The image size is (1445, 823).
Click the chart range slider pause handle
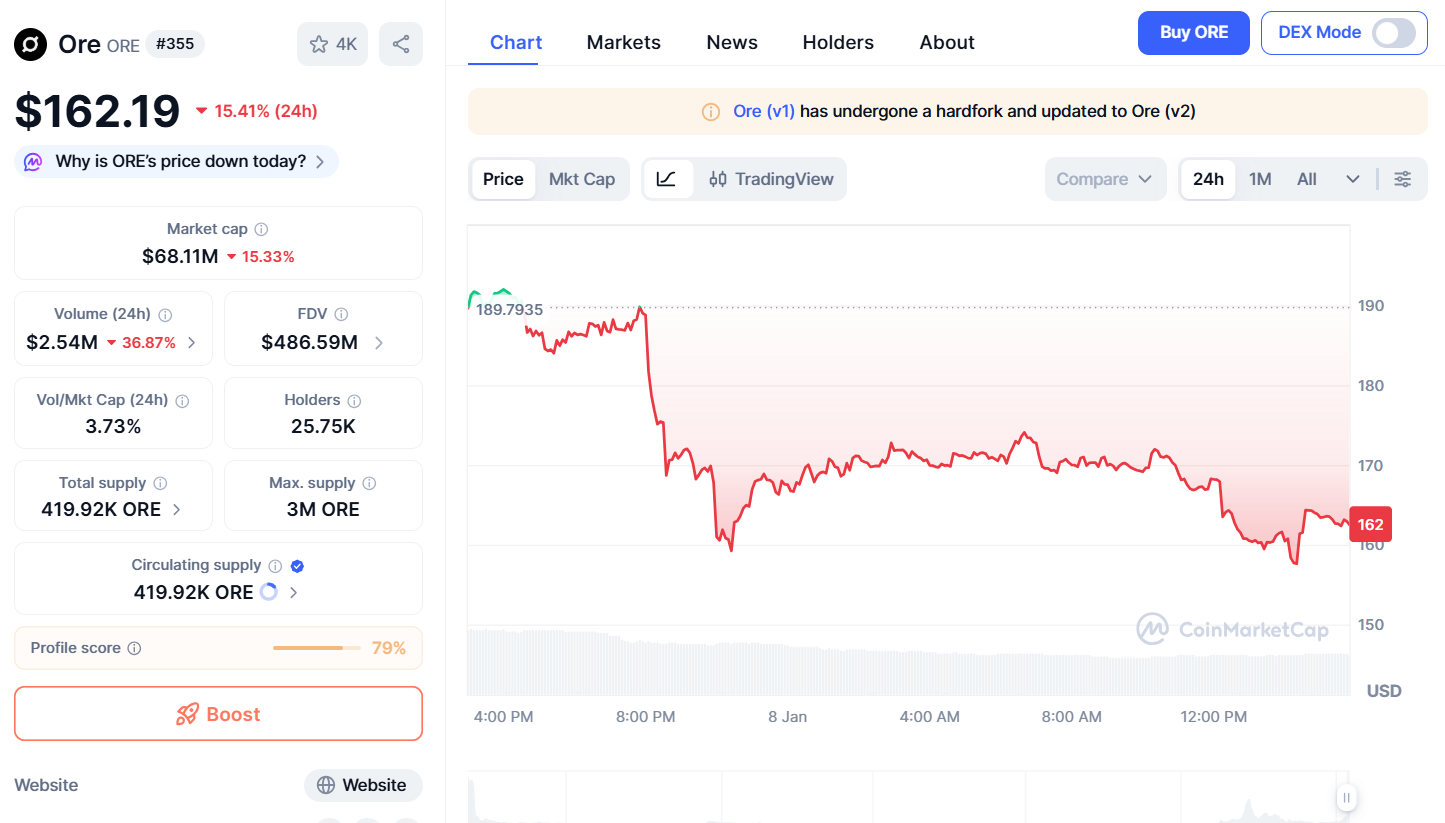coord(1347,797)
